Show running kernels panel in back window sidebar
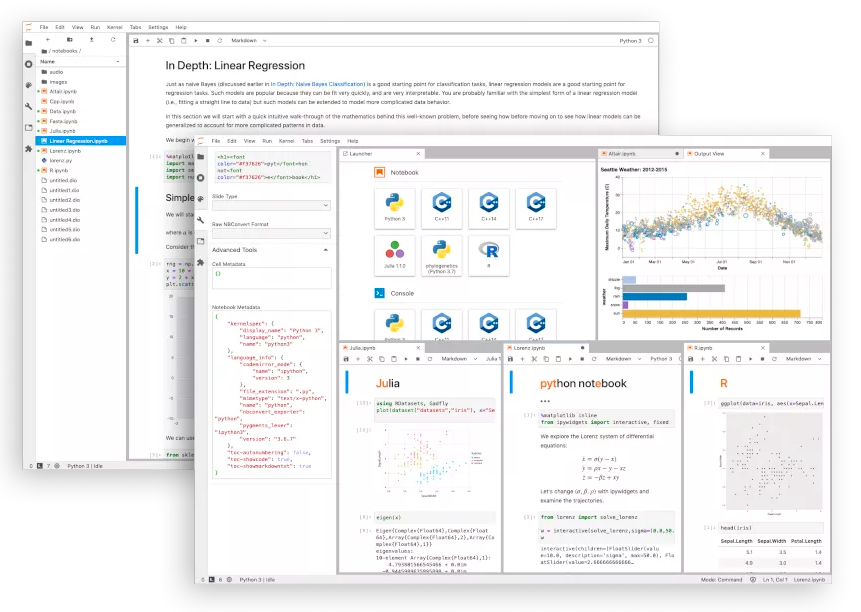The width and height of the screenshot is (861, 612). (29, 64)
